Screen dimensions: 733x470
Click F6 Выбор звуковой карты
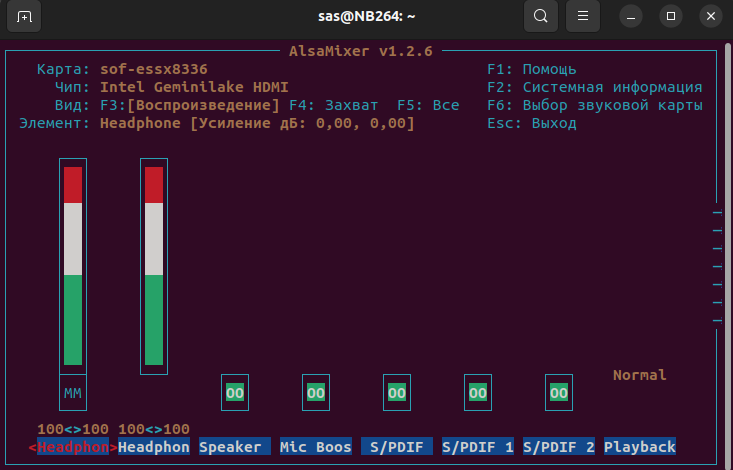pos(595,105)
